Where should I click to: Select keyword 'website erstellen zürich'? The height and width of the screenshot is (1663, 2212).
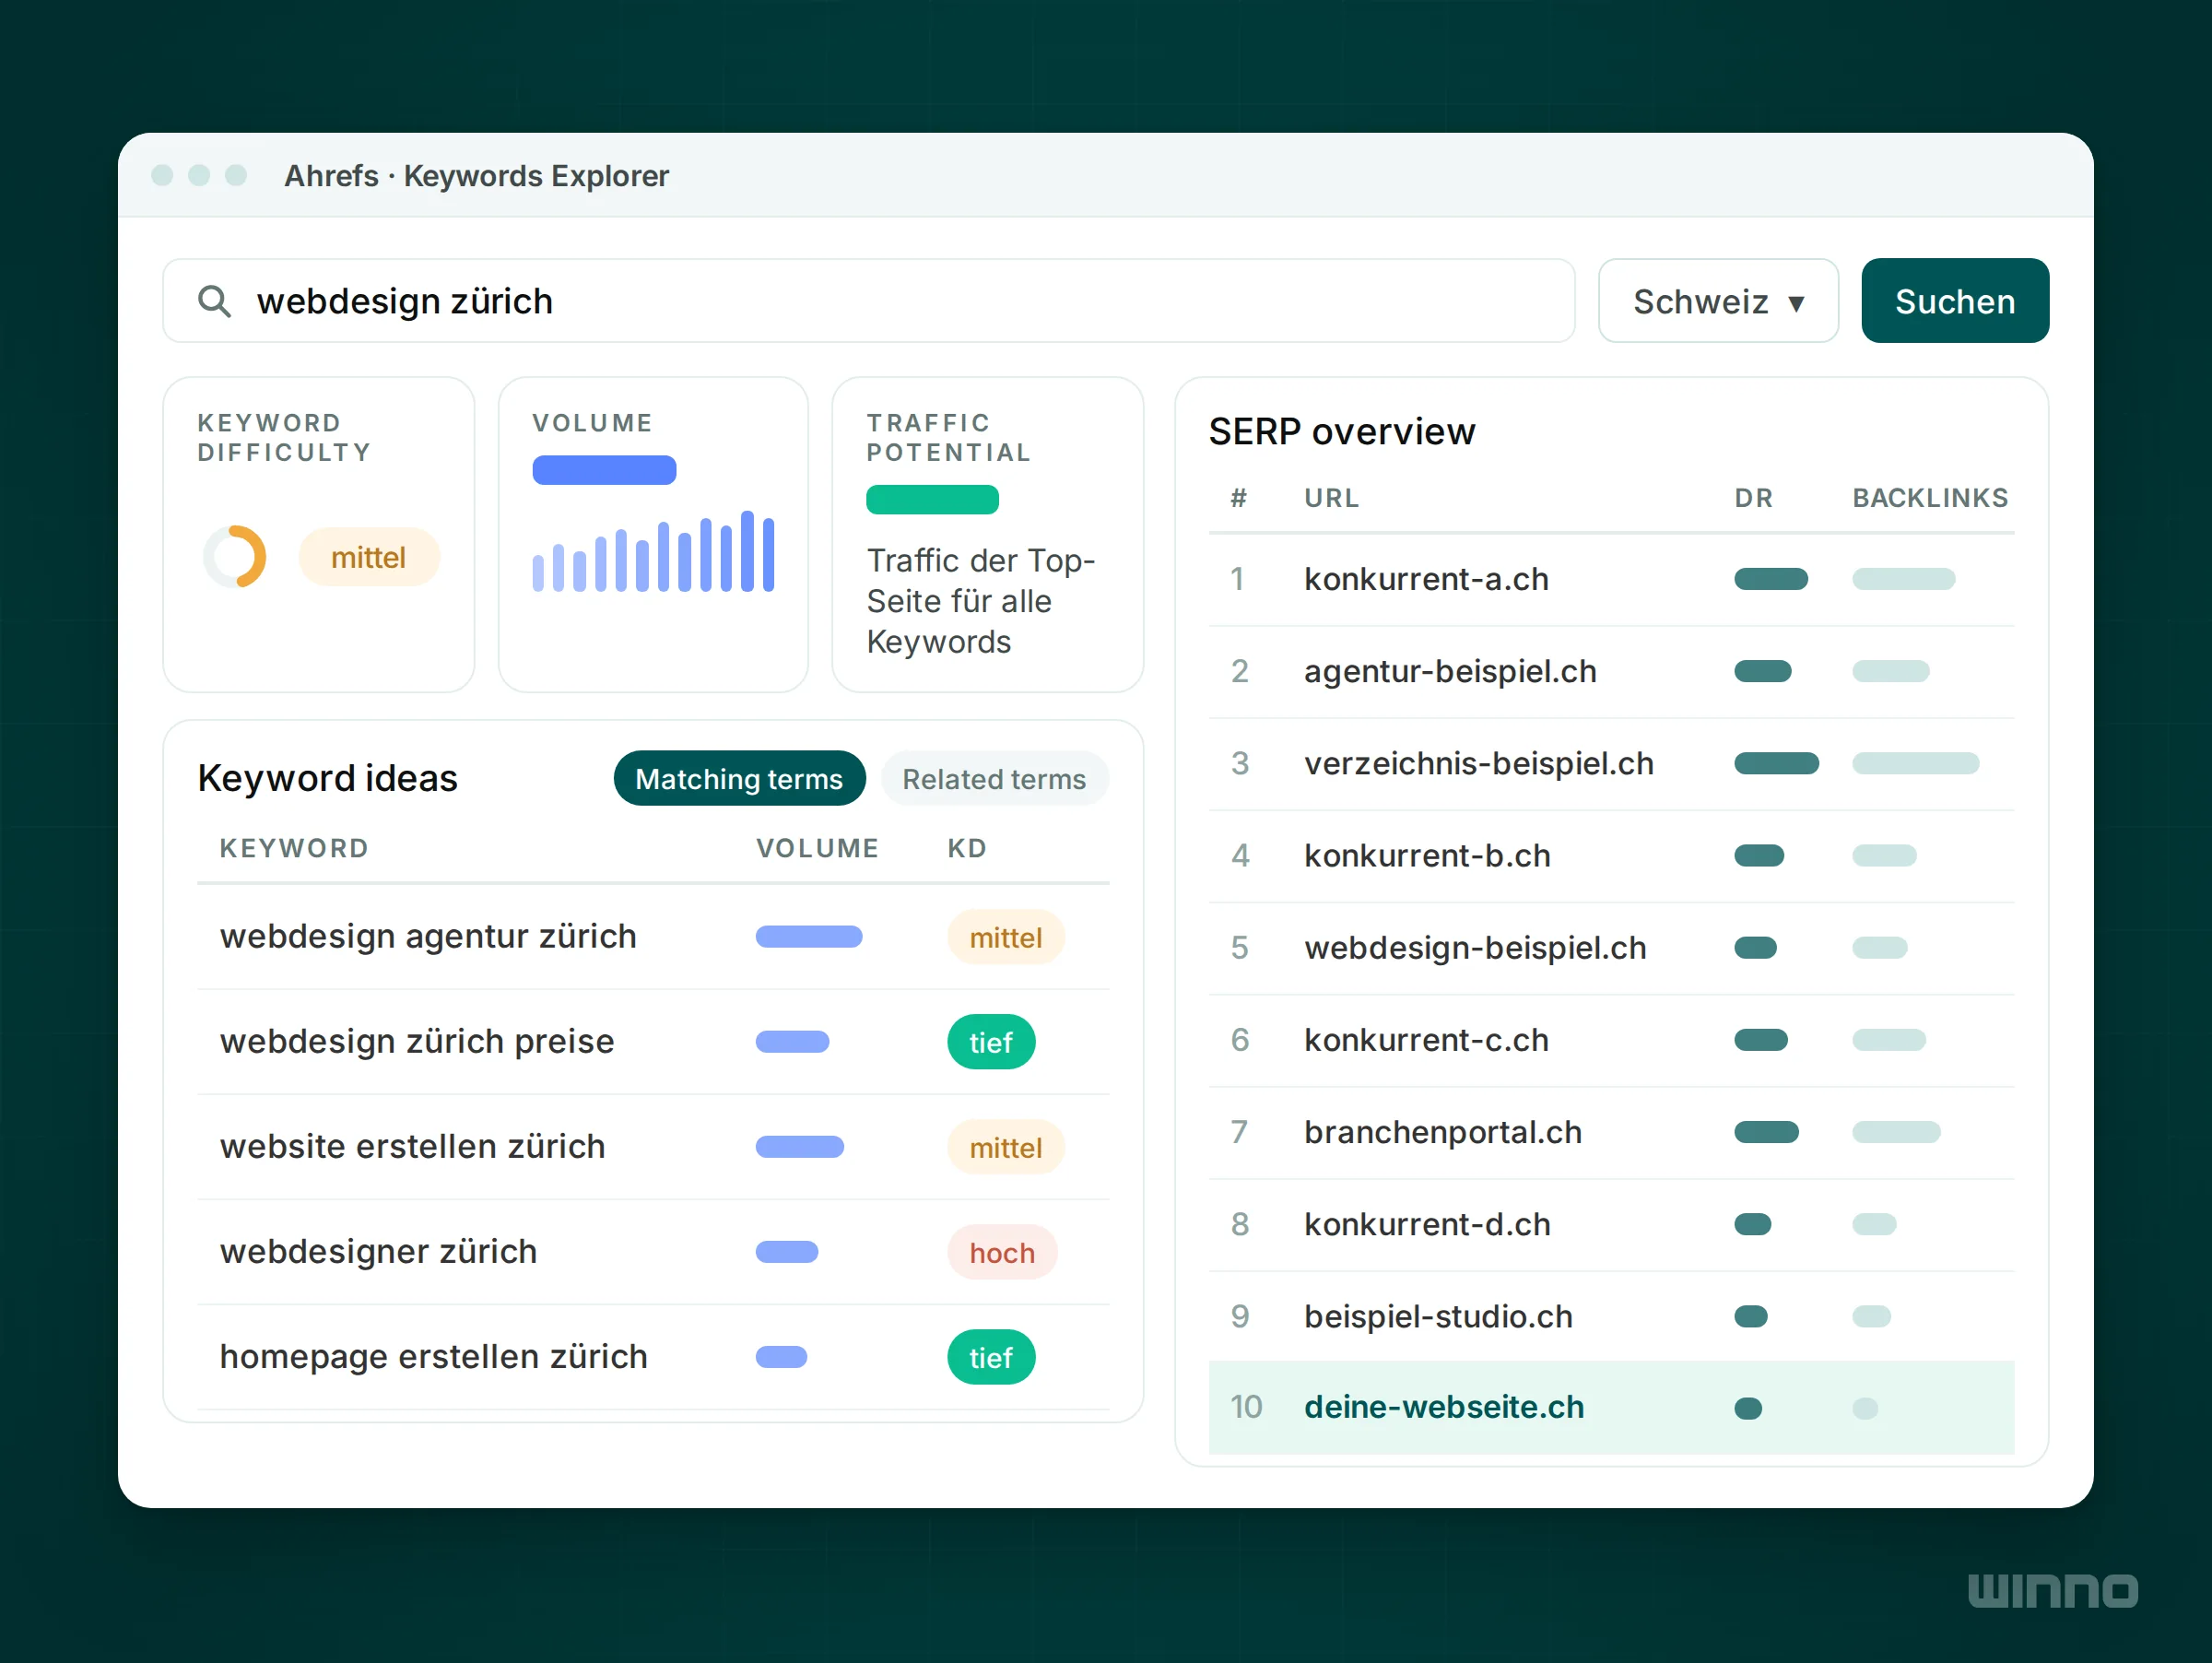pyautogui.click(x=412, y=1147)
